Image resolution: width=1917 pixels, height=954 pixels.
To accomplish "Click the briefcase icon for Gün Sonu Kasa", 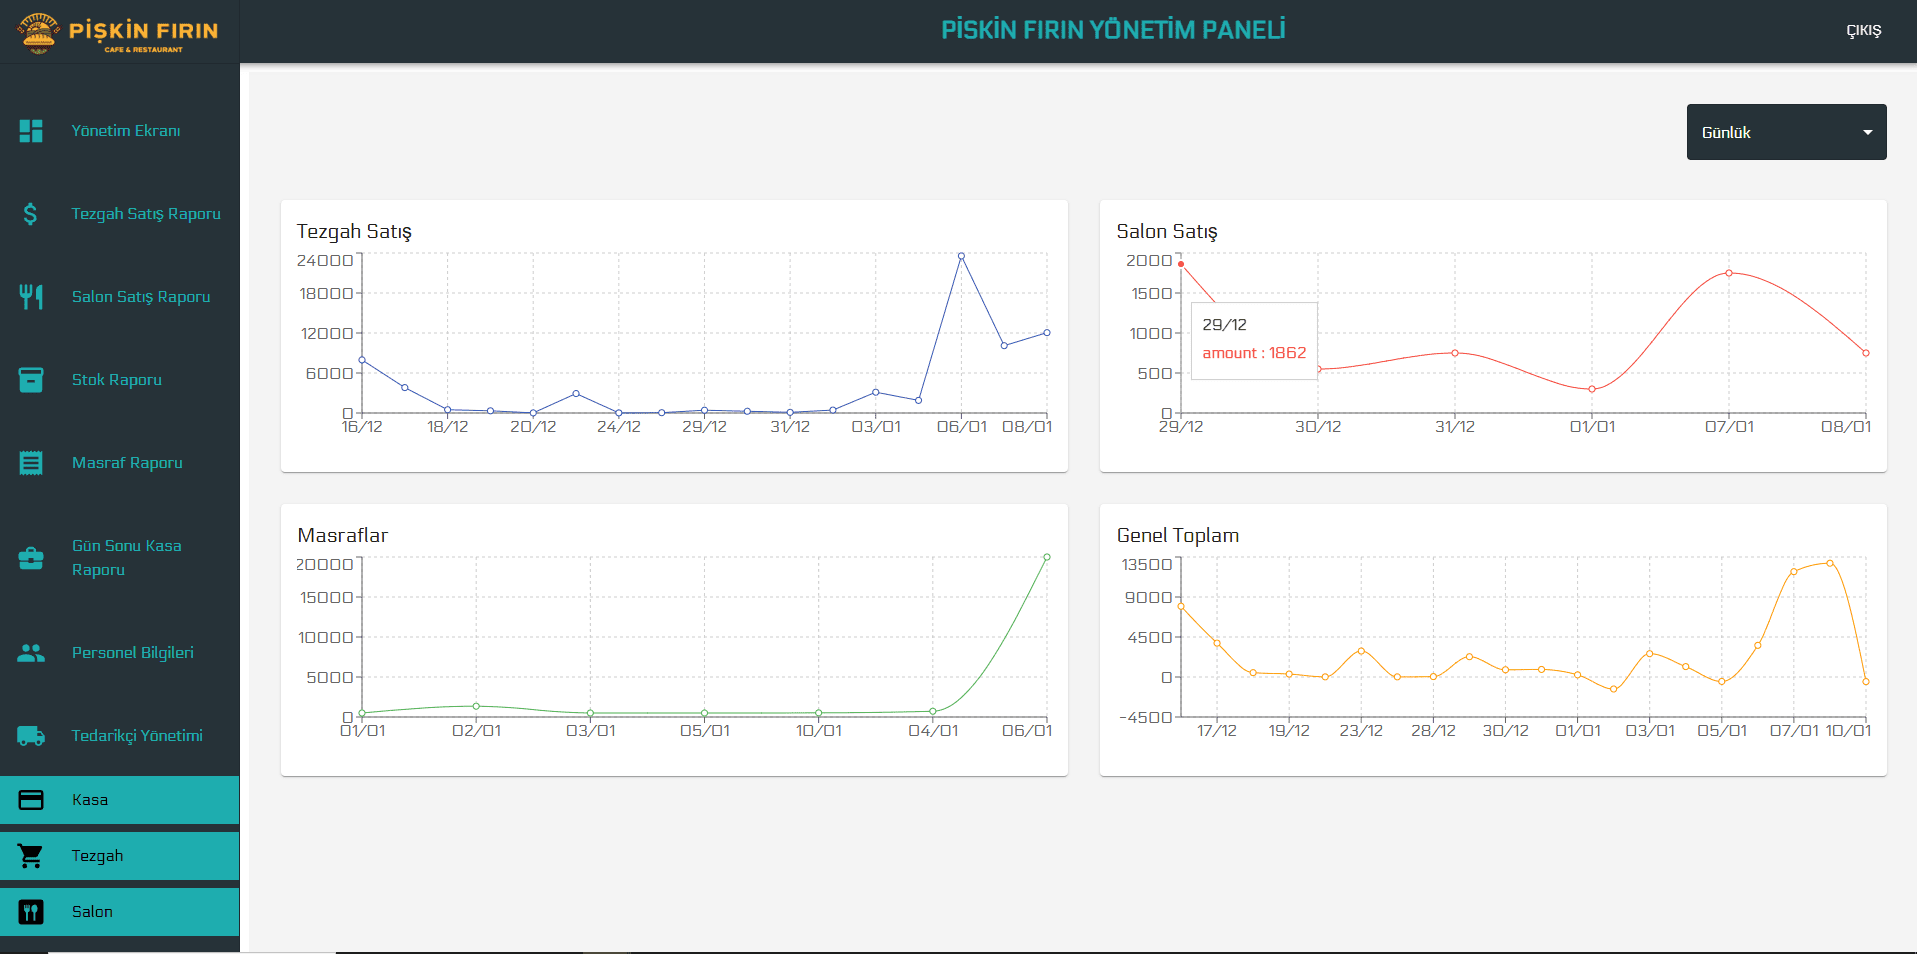I will [31, 558].
